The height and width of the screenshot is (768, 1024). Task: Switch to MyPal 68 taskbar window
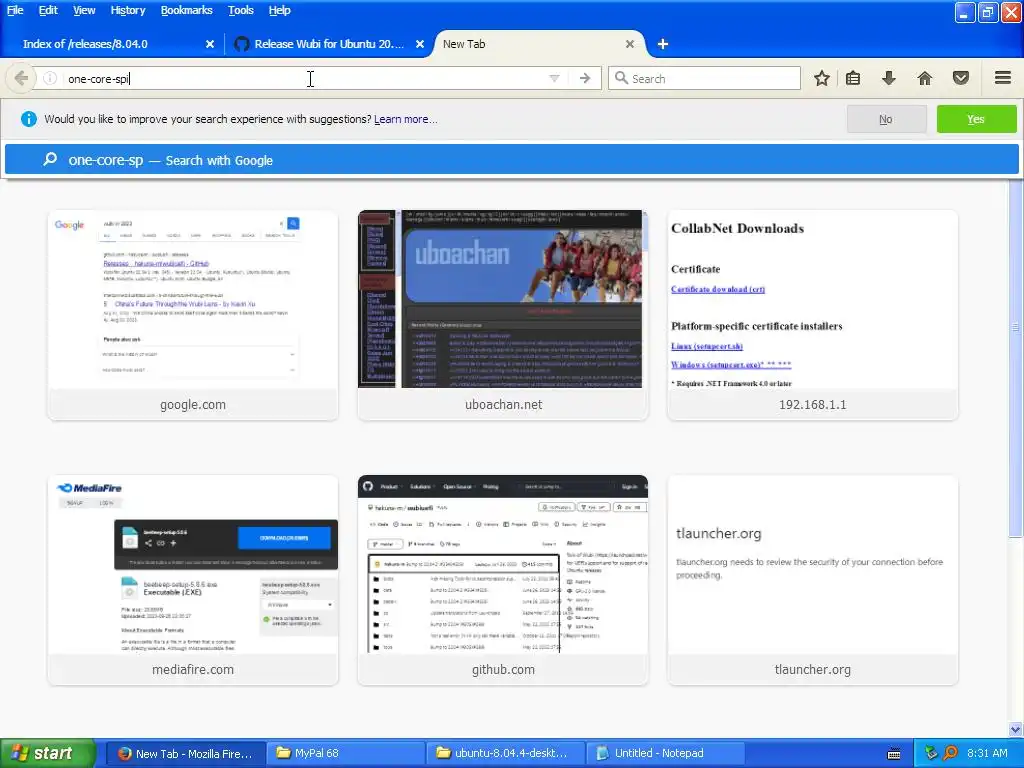pos(346,753)
